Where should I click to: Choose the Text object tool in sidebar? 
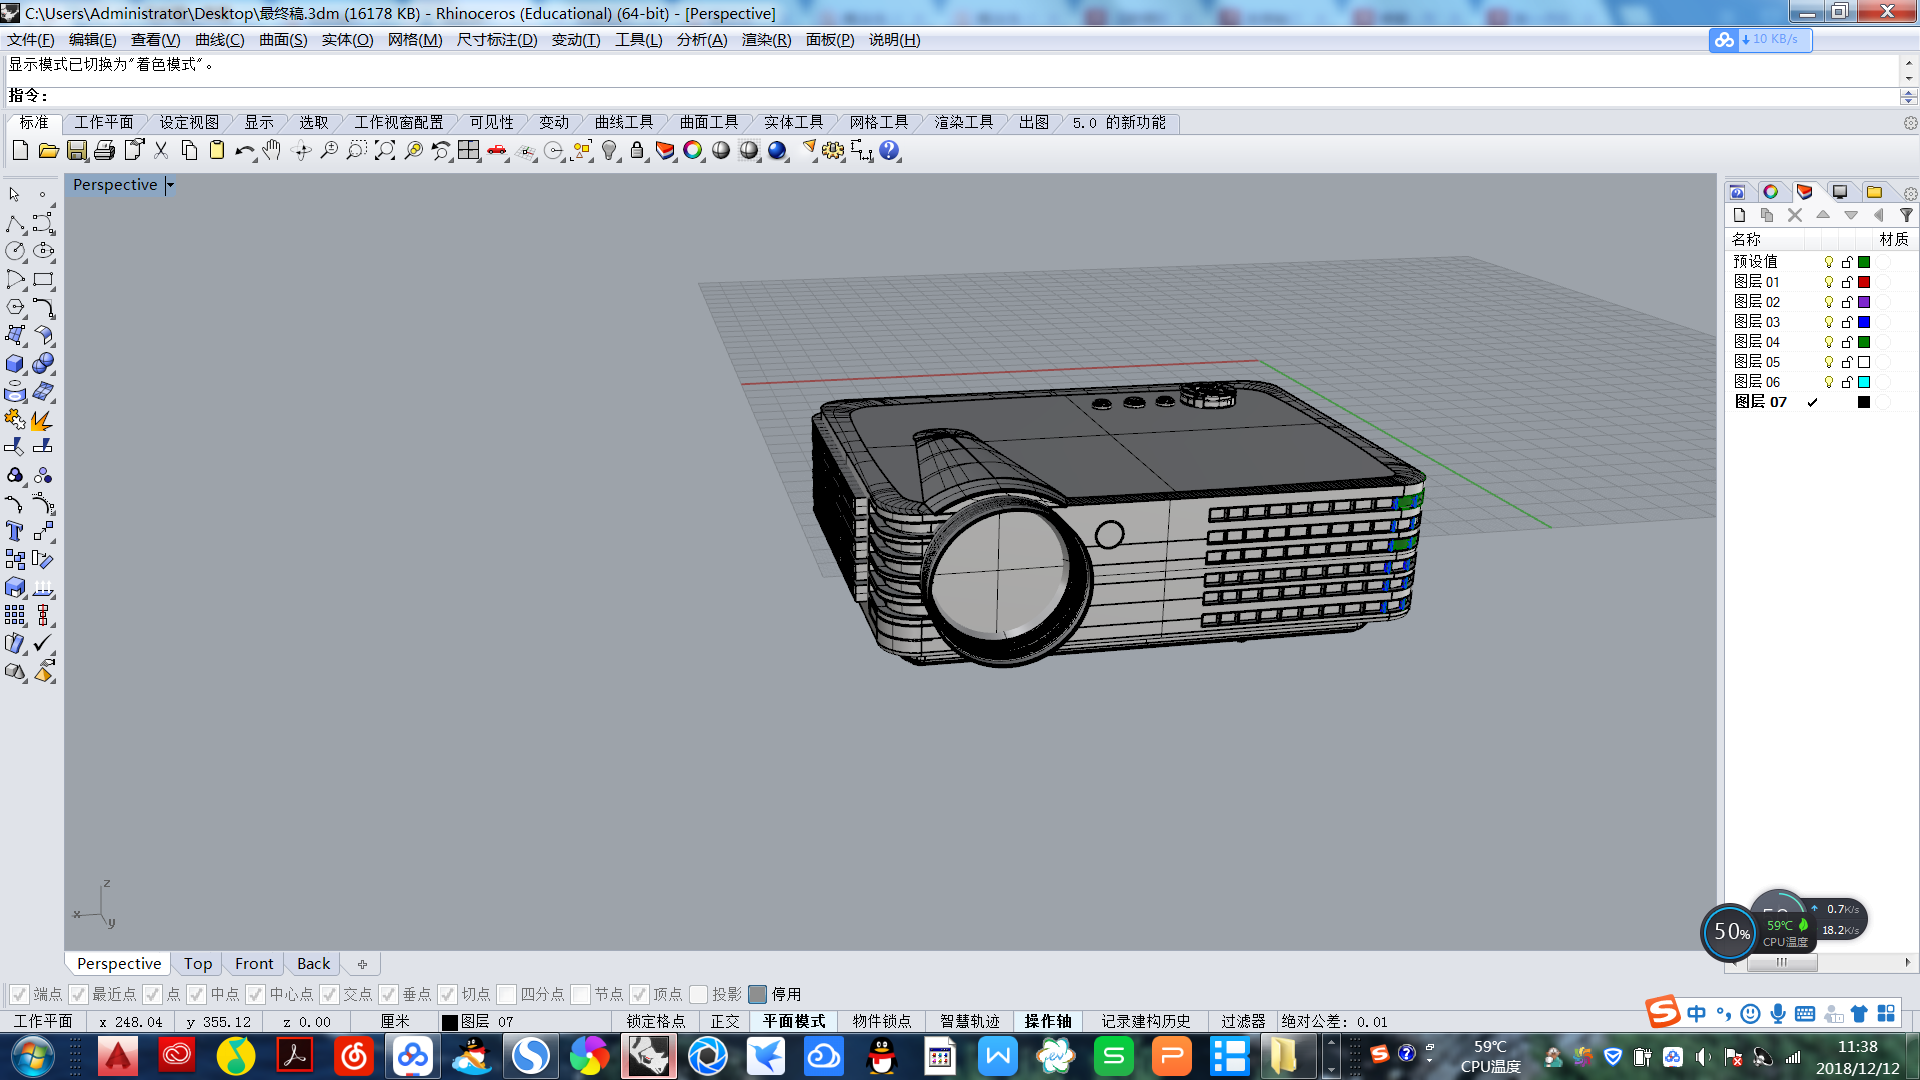click(15, 532)
